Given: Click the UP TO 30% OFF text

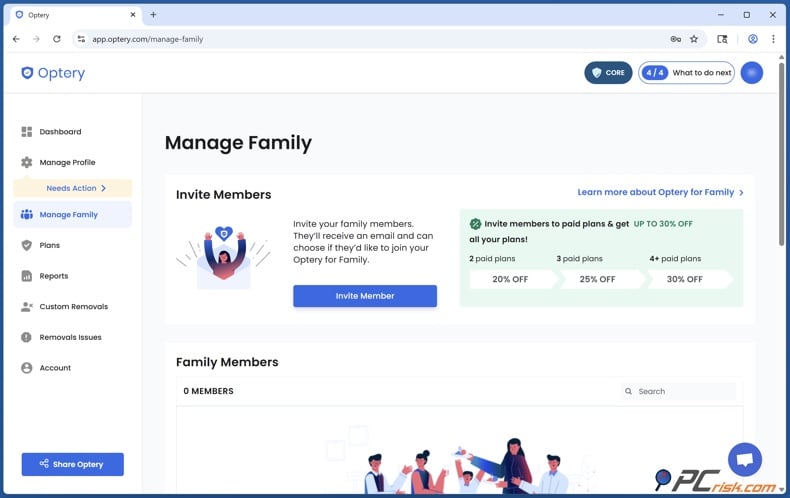Looking at the screenshot, I should click(x=663, y=224).
